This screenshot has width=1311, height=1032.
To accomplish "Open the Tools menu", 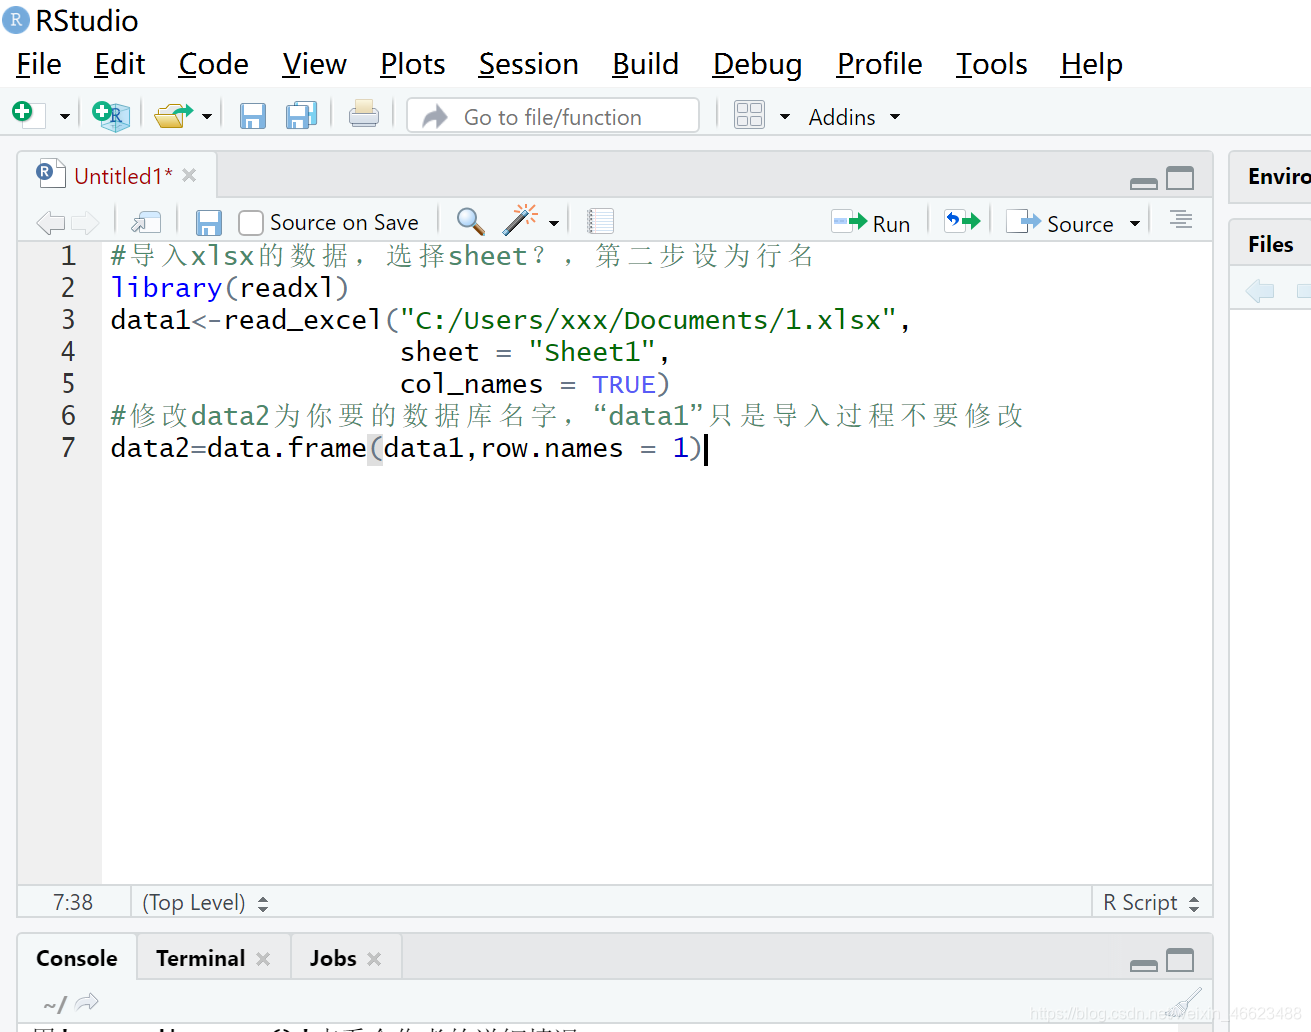I will (x=991, y=64).
